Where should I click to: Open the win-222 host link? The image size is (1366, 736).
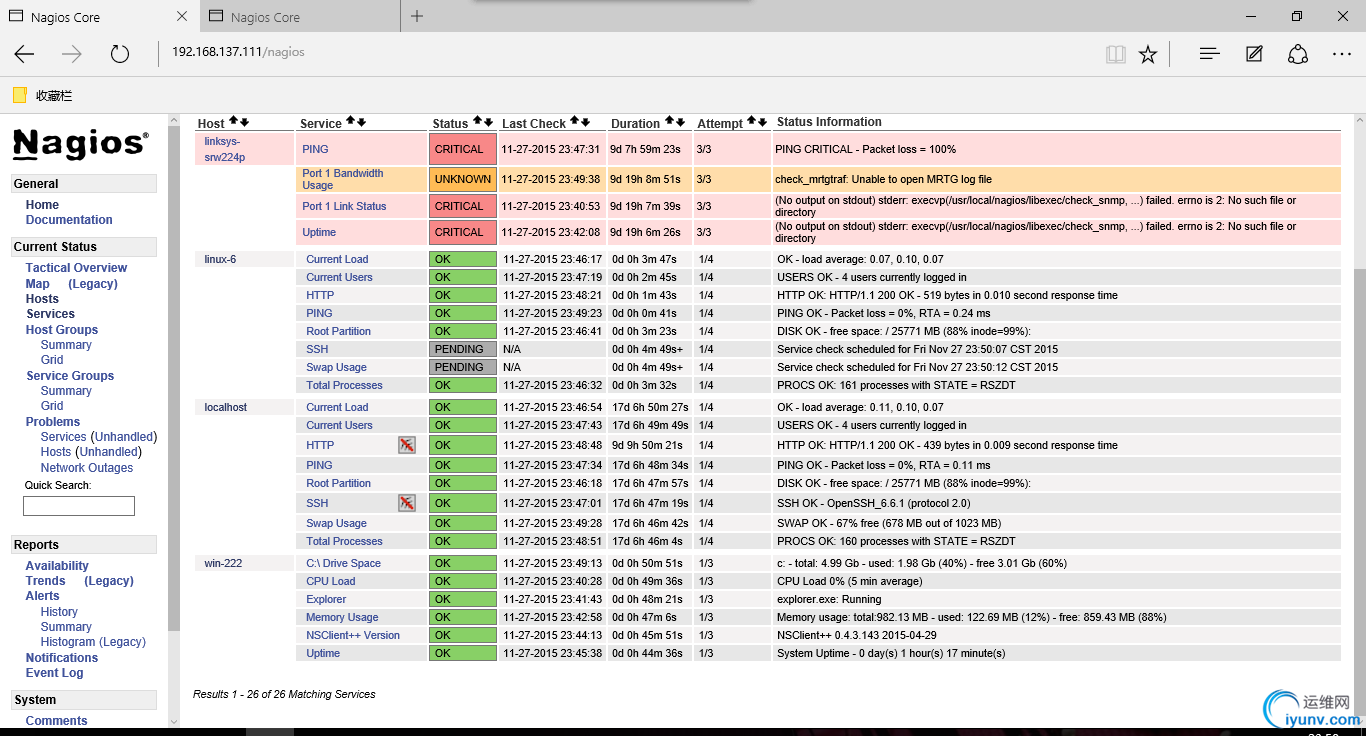(x=223, y=563)
